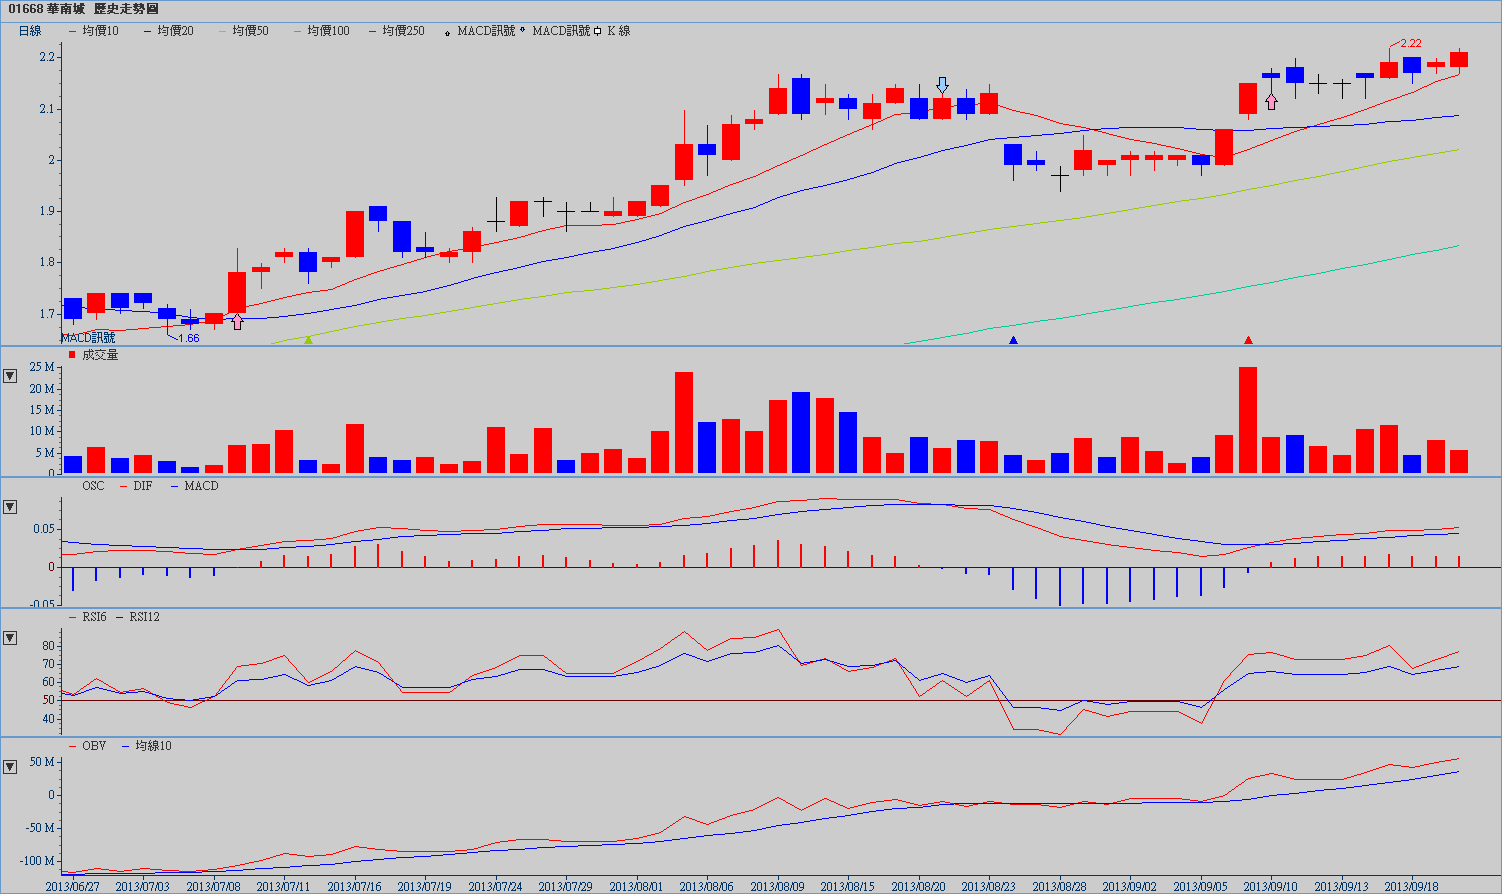The width and height of the screenshot is (1502, 894).
Task: Toggle the 均價50 moving average legend
Action: tap(250, 31)
